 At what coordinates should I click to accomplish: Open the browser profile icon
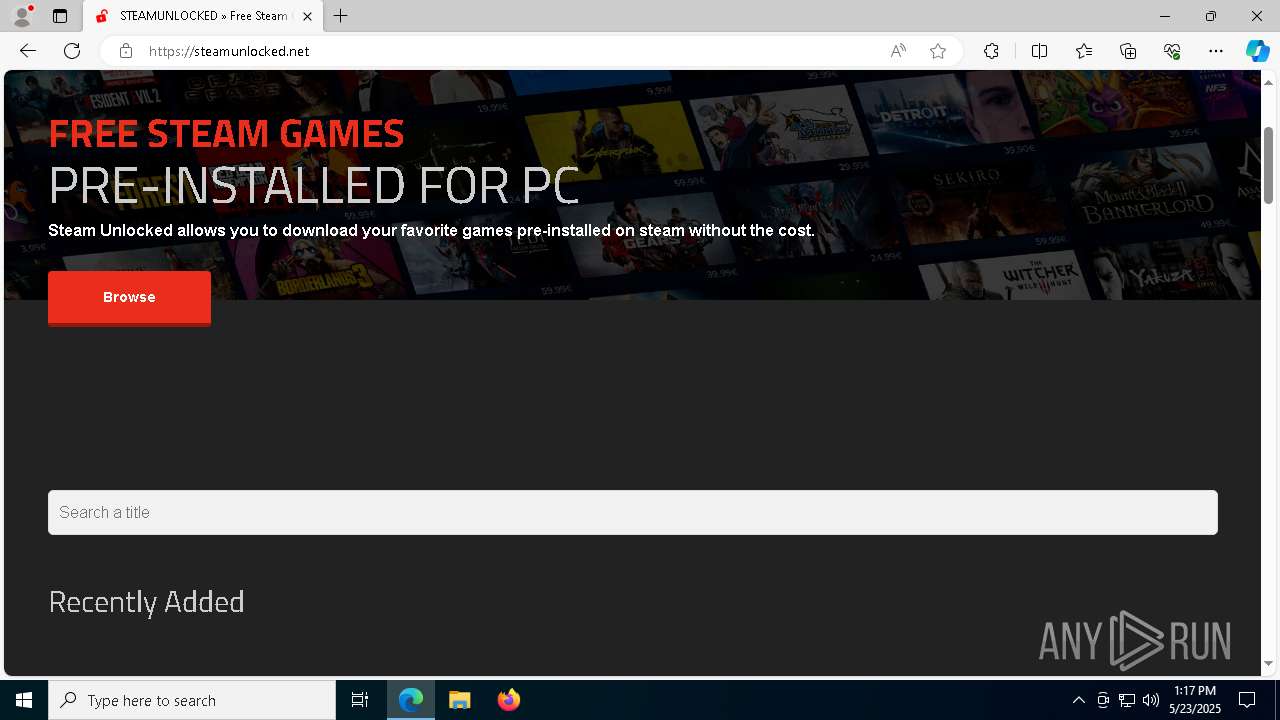(22, 16)
